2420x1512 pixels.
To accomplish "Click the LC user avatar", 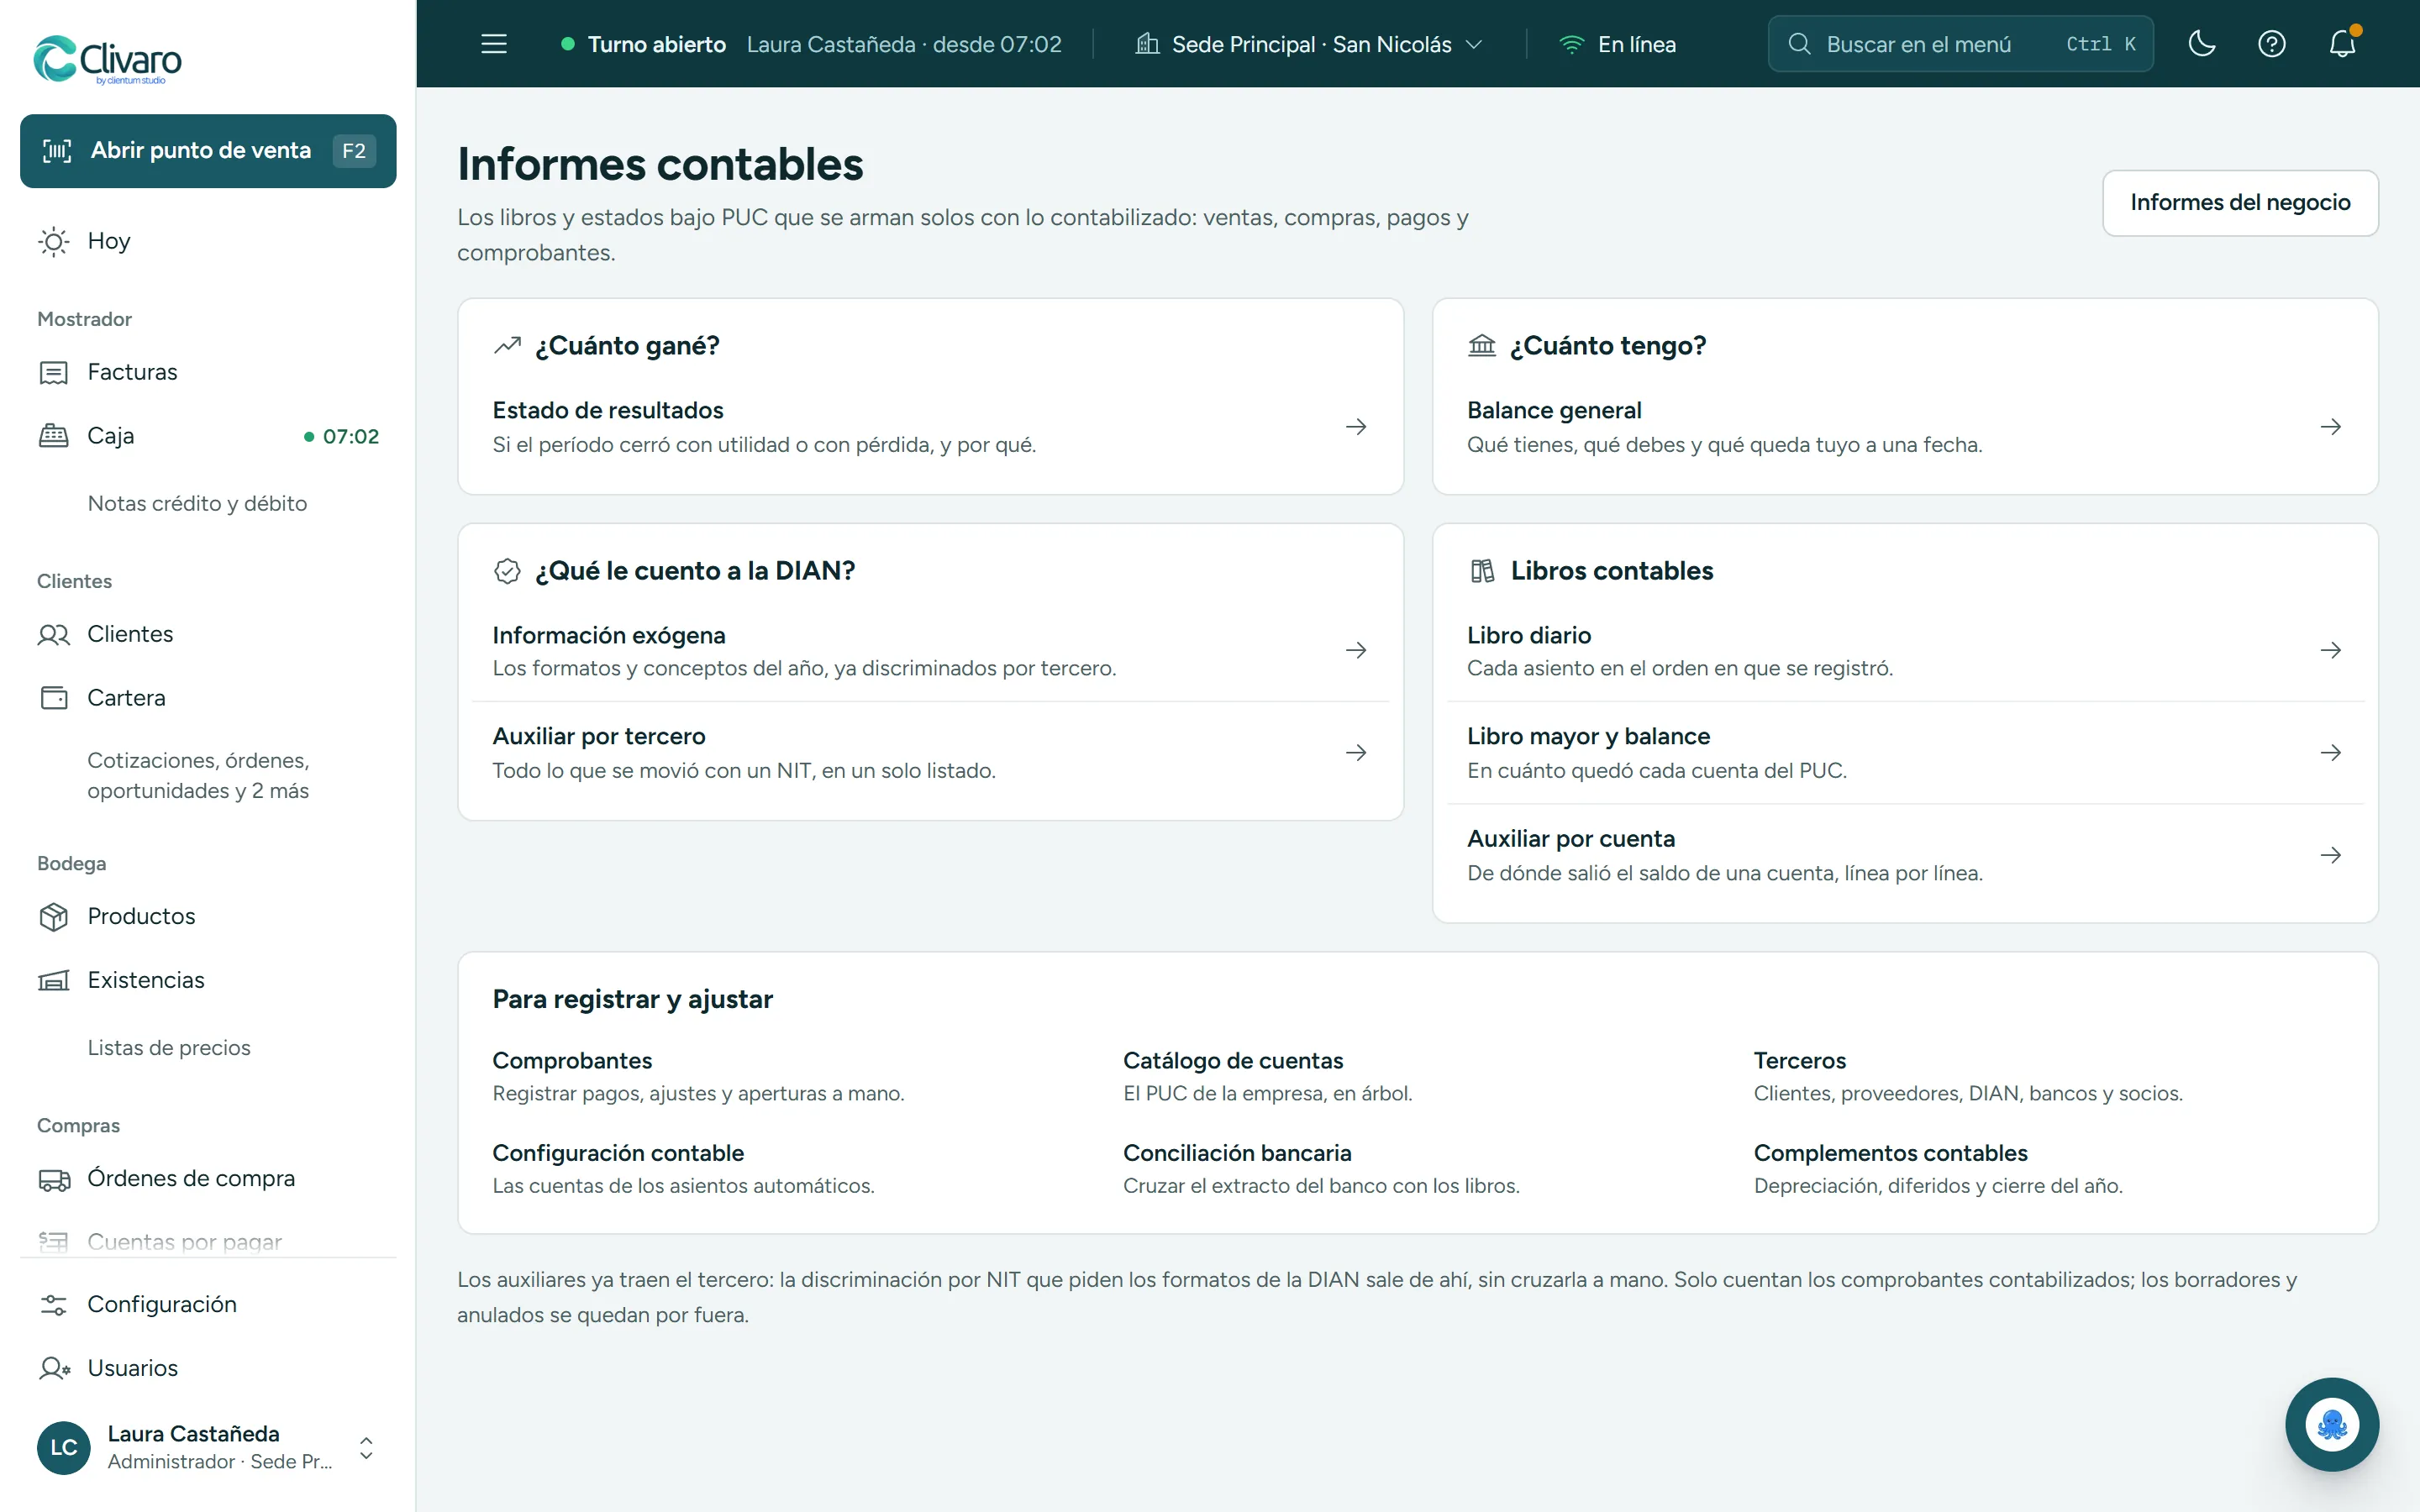I will (64, 1447).
